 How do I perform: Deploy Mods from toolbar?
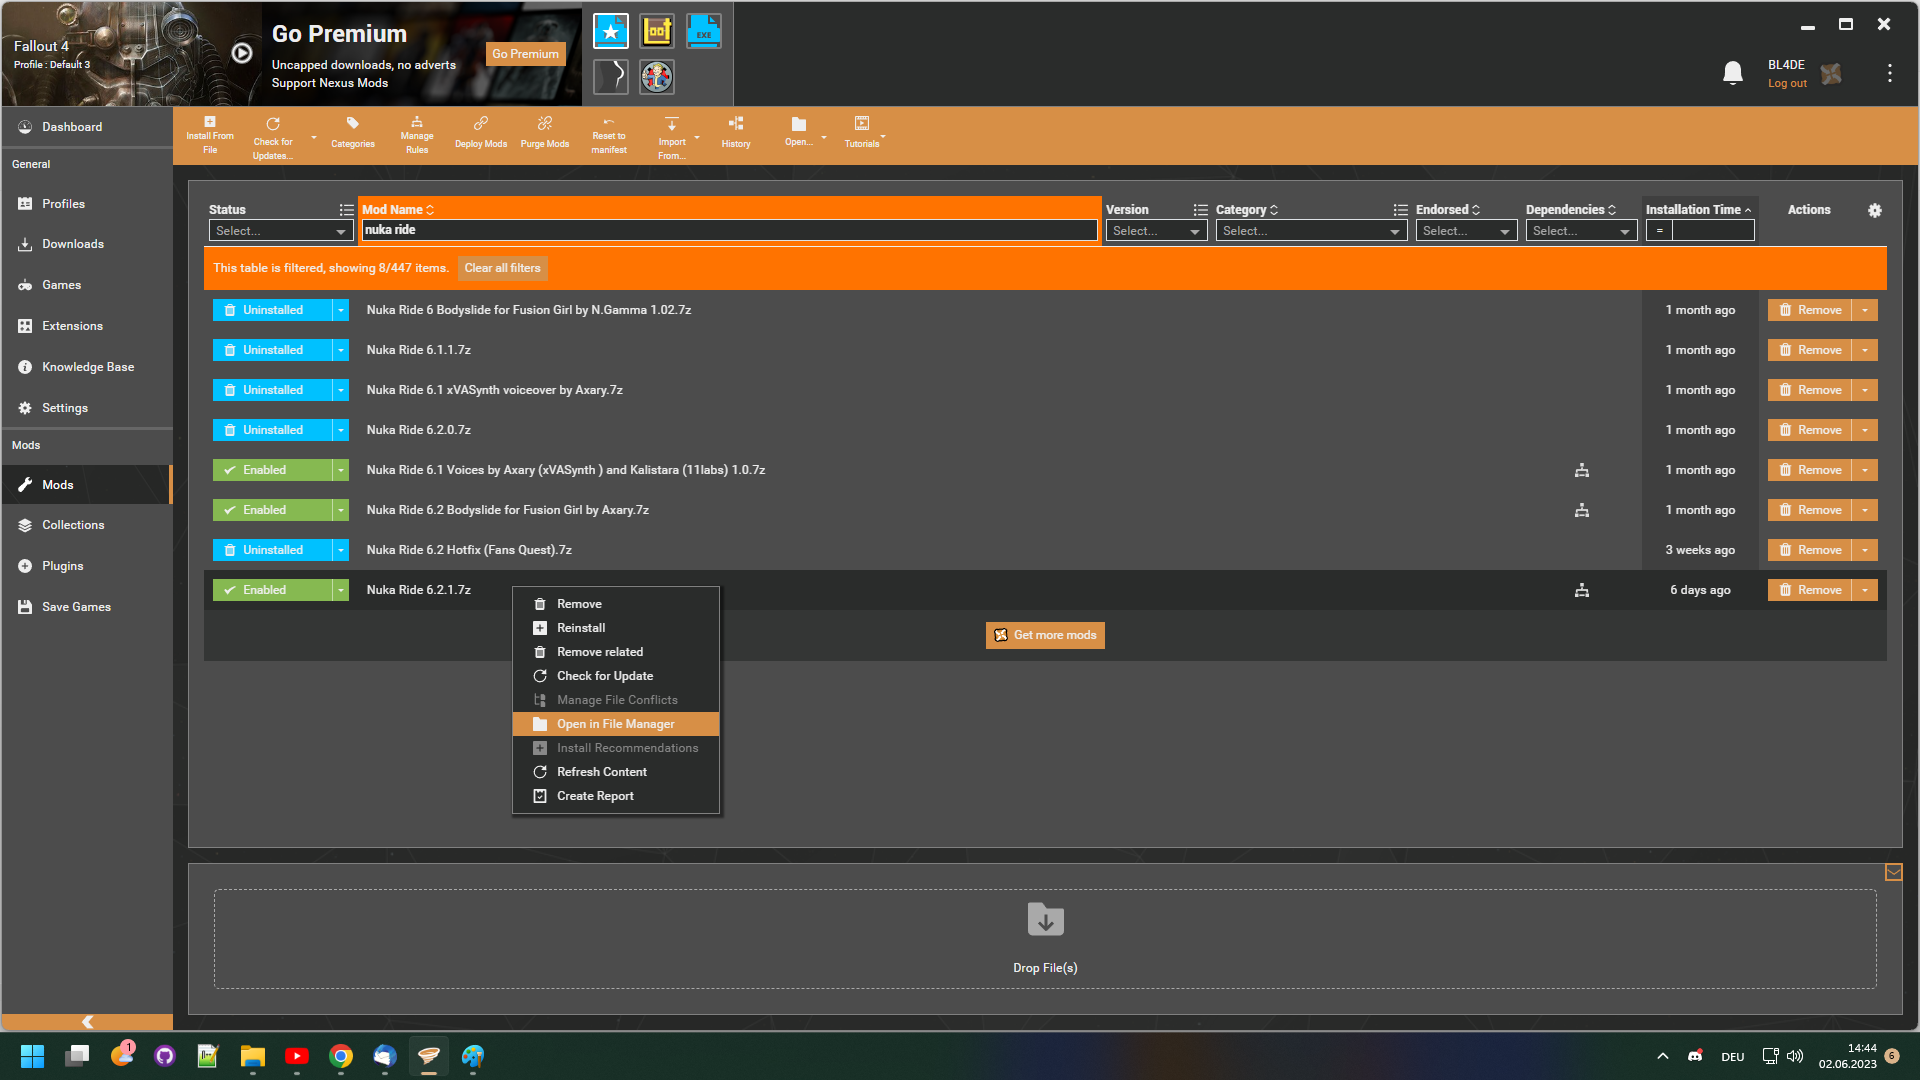[481, 134]
